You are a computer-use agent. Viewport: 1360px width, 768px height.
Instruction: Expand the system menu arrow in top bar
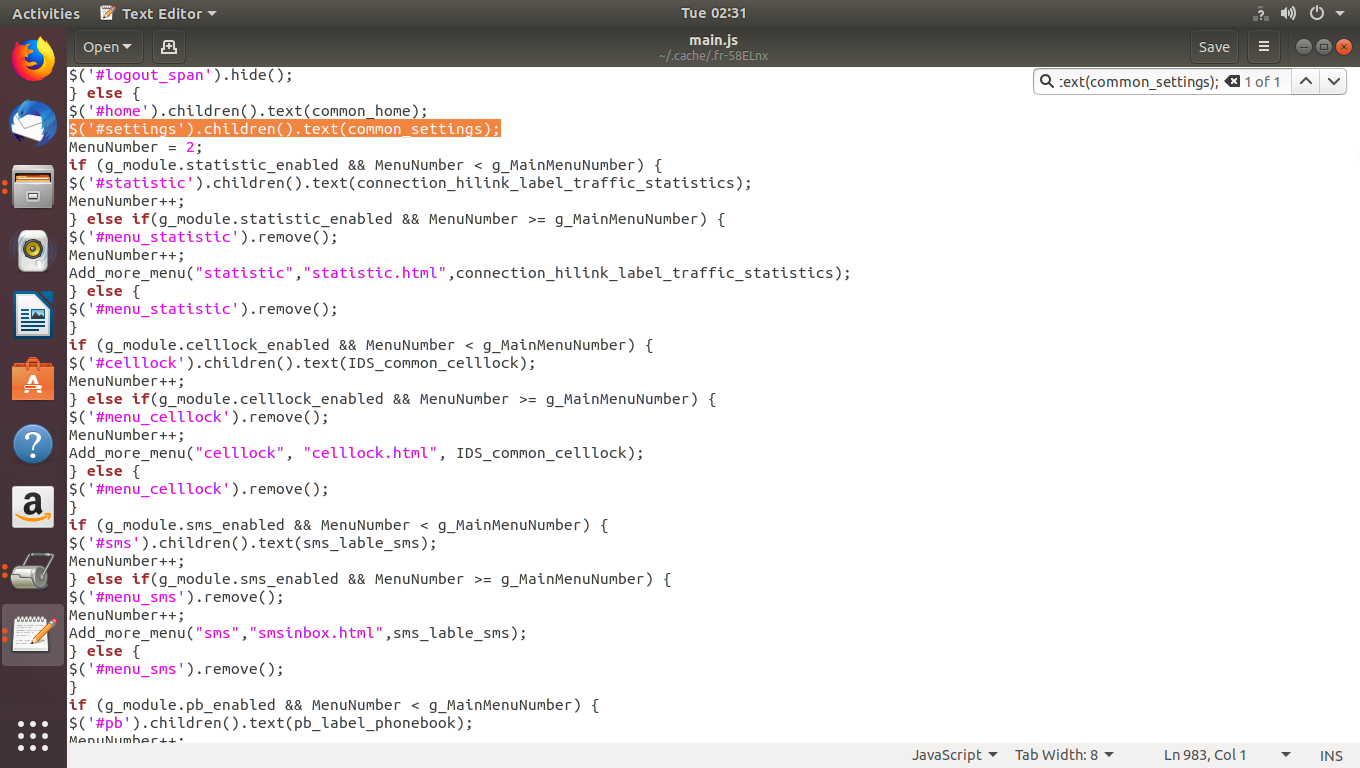point(1340,13)
